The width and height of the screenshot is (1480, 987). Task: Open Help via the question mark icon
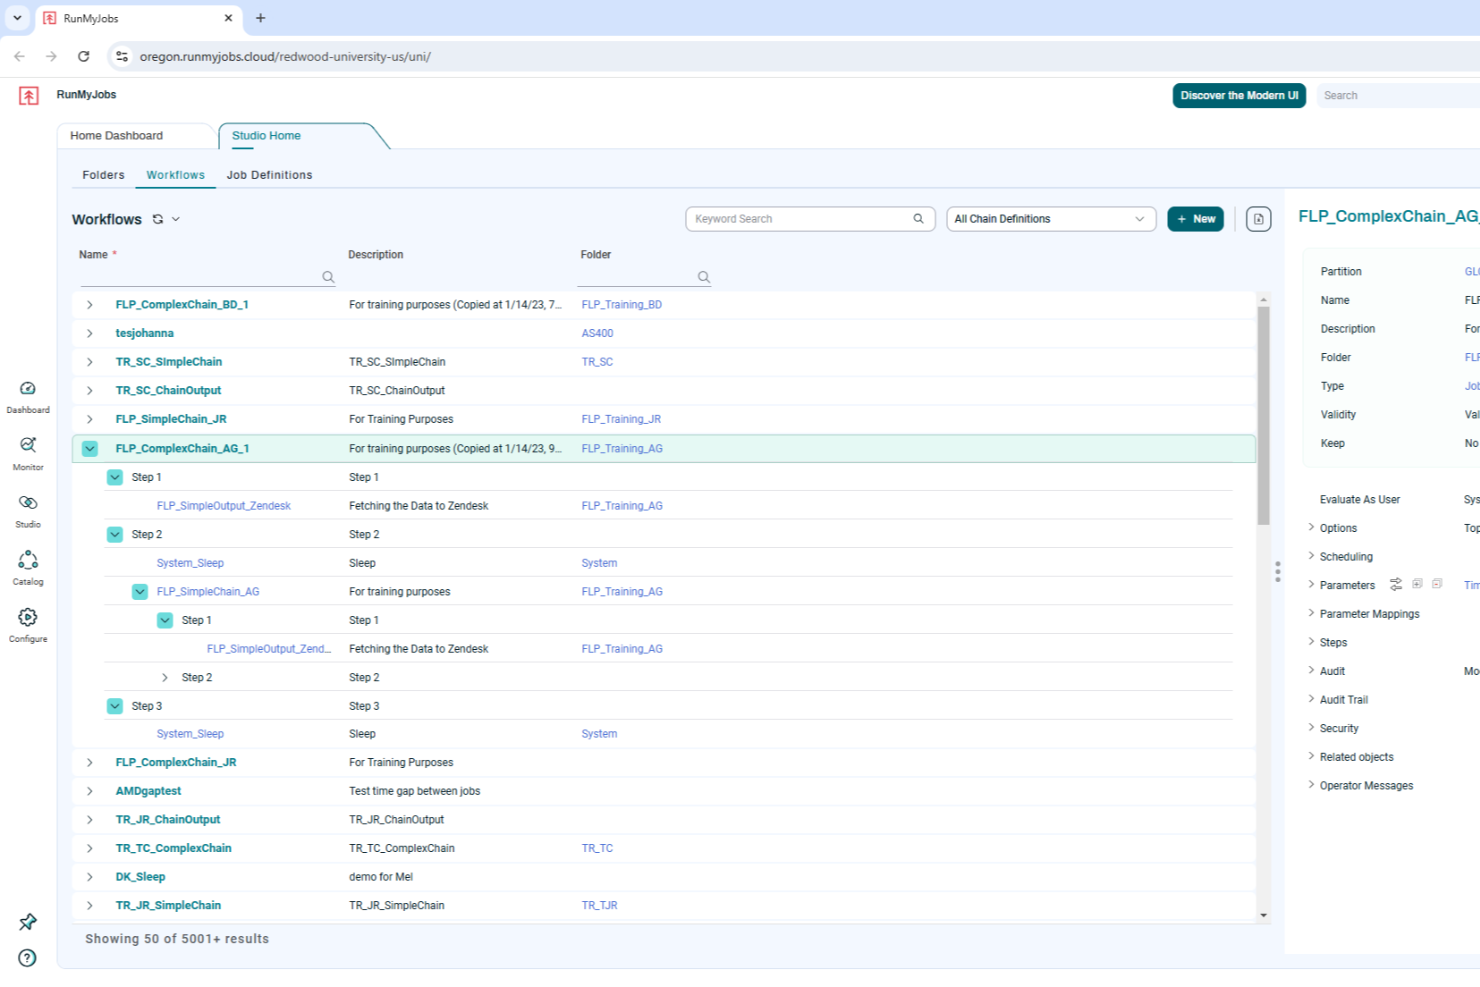[x=27, y=958]
